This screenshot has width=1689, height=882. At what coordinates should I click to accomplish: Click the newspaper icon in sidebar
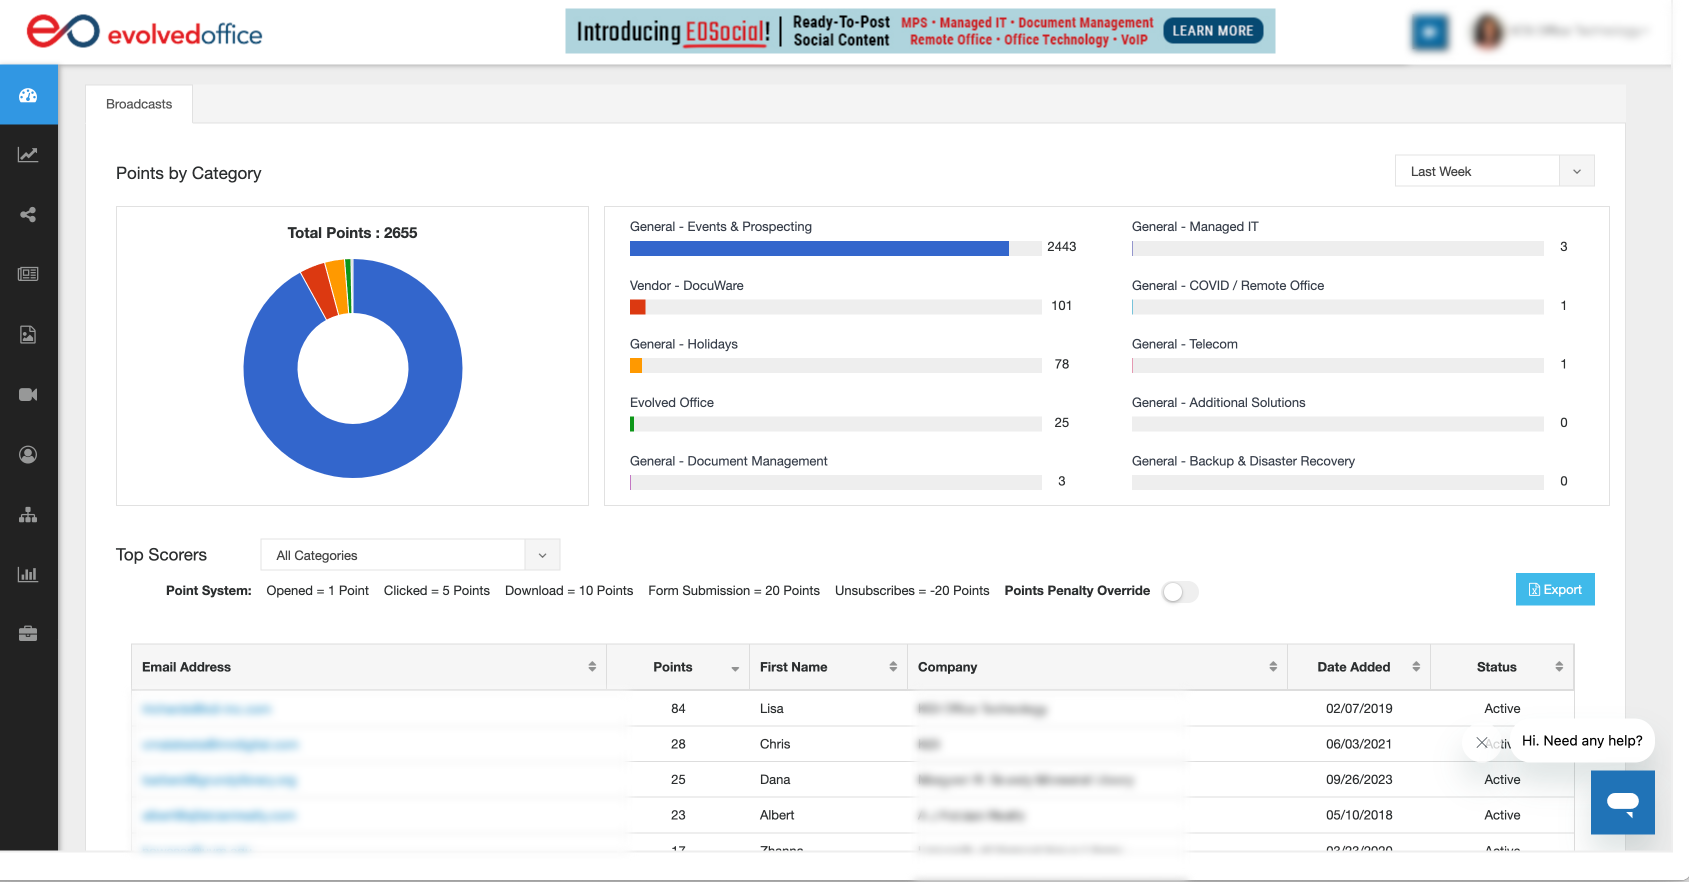pos(28,274)
